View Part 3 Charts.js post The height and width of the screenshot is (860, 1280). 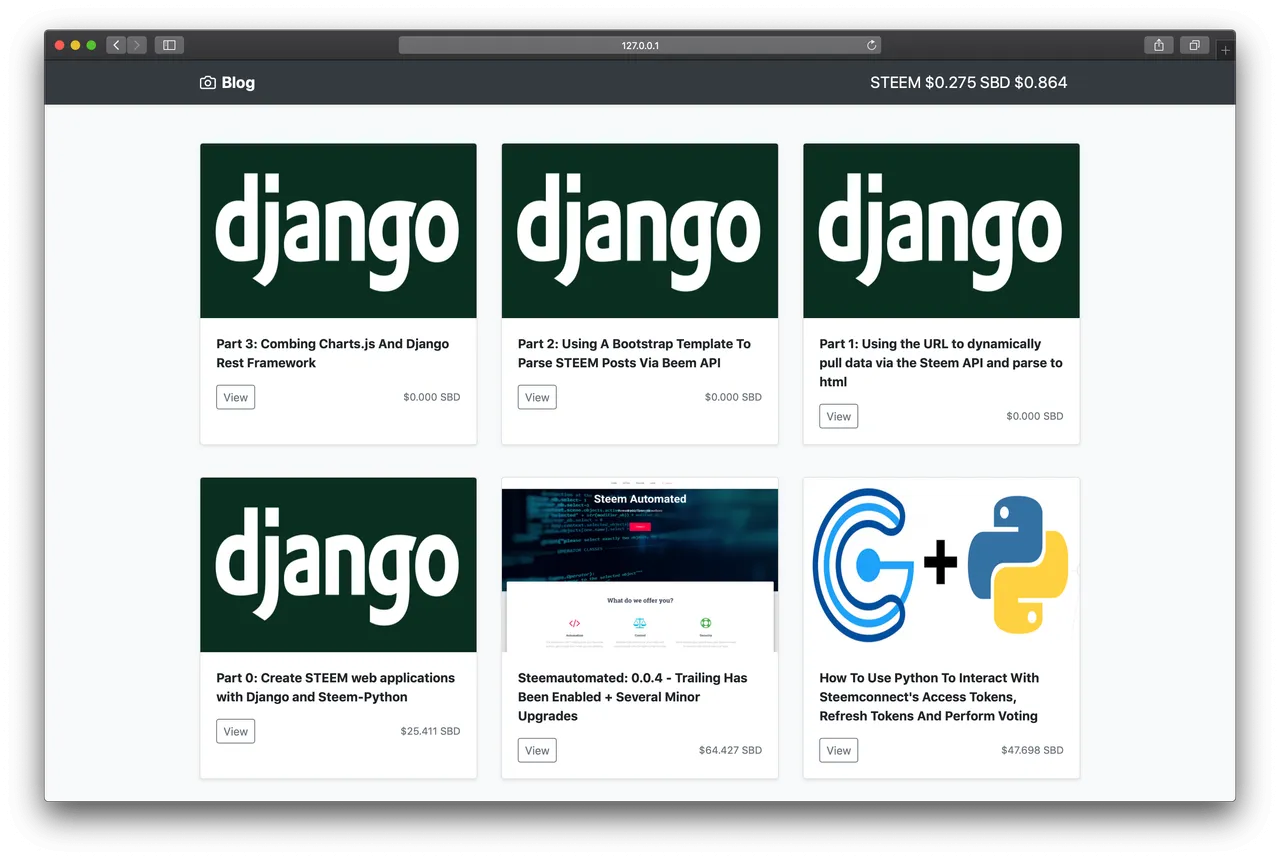[x=236, y=397]
